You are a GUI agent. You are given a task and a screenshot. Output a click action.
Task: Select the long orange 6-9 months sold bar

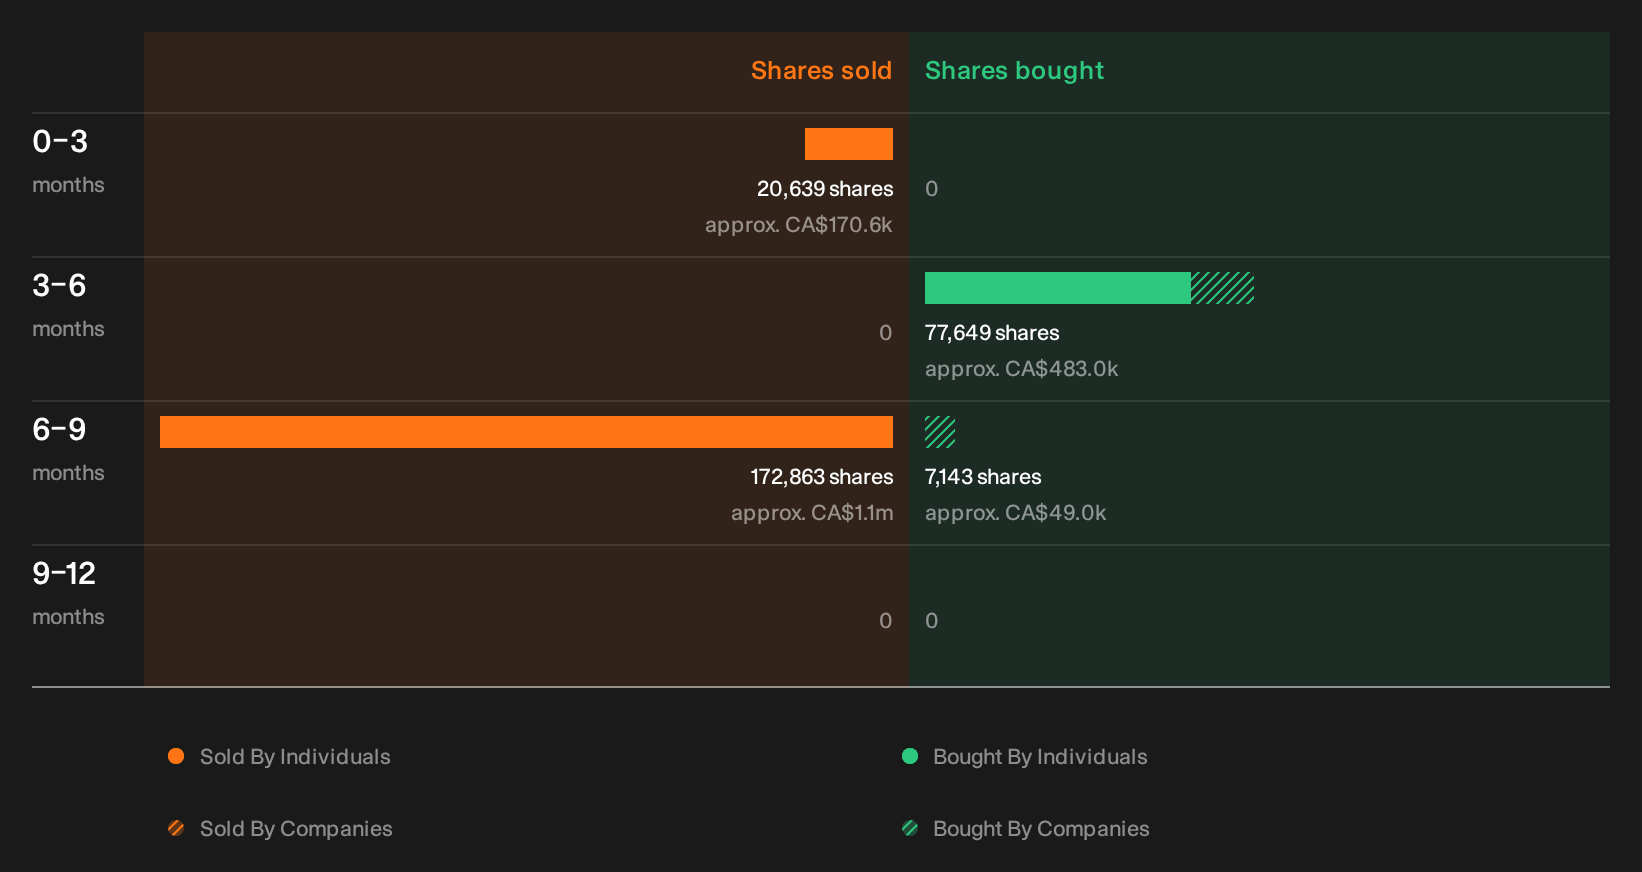pos(526,432)
